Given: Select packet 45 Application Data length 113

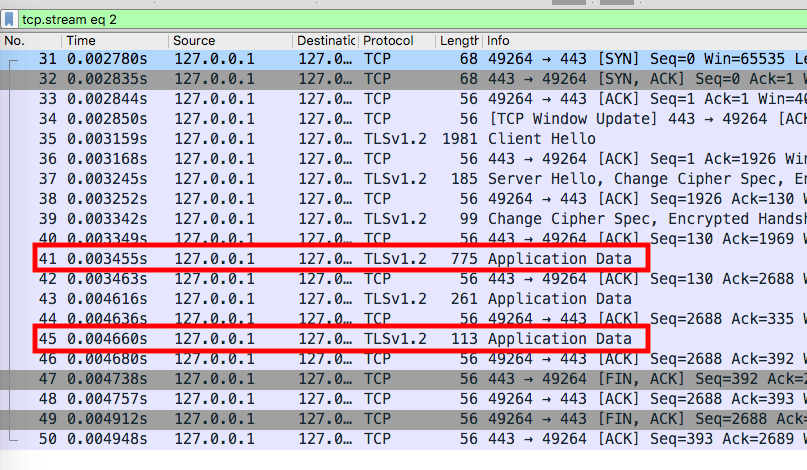Looking at the screenshot, I should (x=404, y=339).
